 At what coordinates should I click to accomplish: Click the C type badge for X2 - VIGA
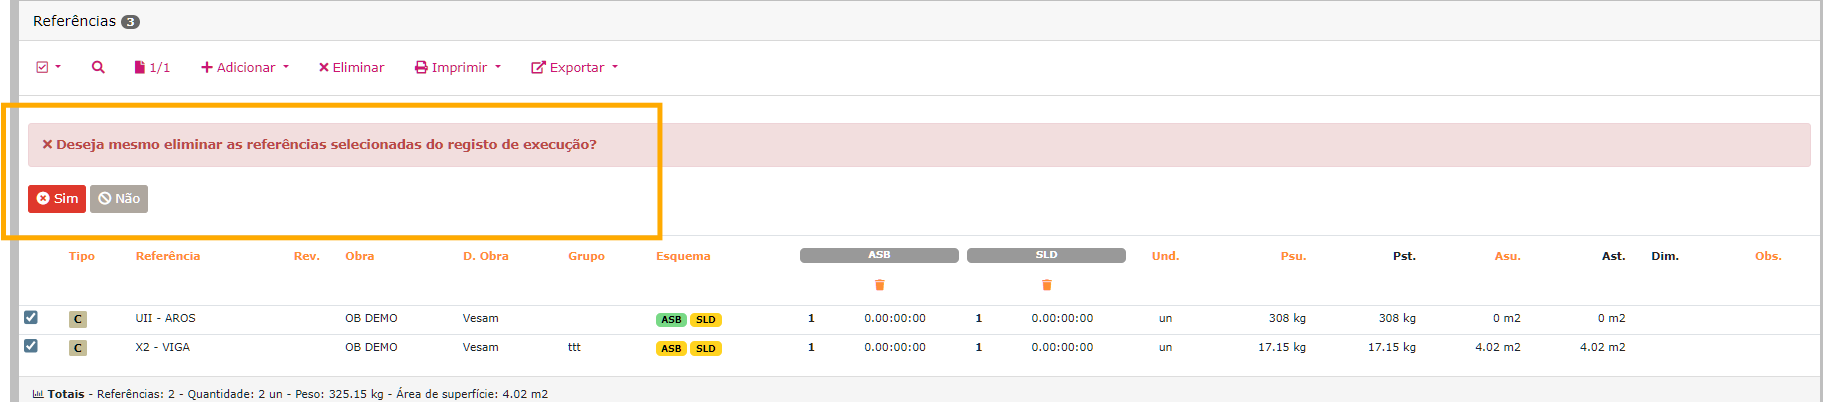(78, 348)
